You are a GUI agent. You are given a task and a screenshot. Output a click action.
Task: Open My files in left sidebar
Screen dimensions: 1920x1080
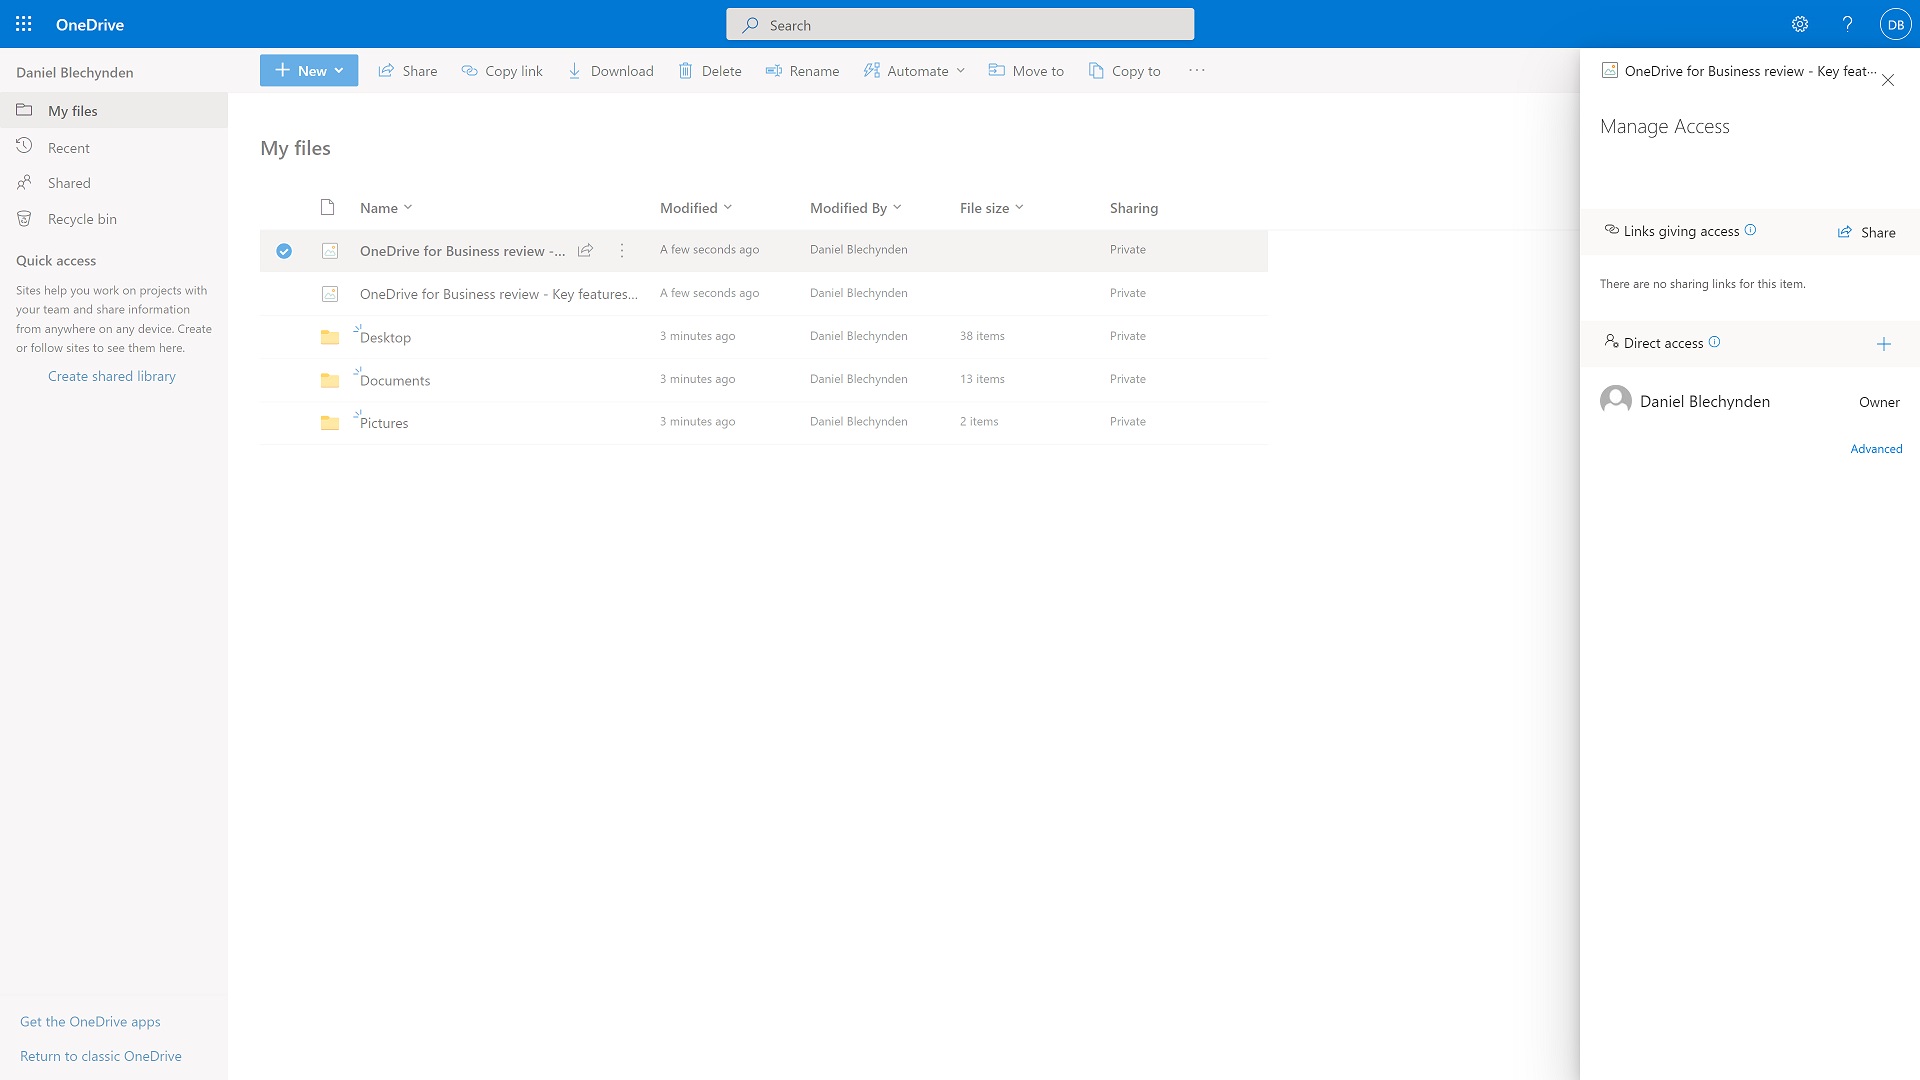coord(73,111)
